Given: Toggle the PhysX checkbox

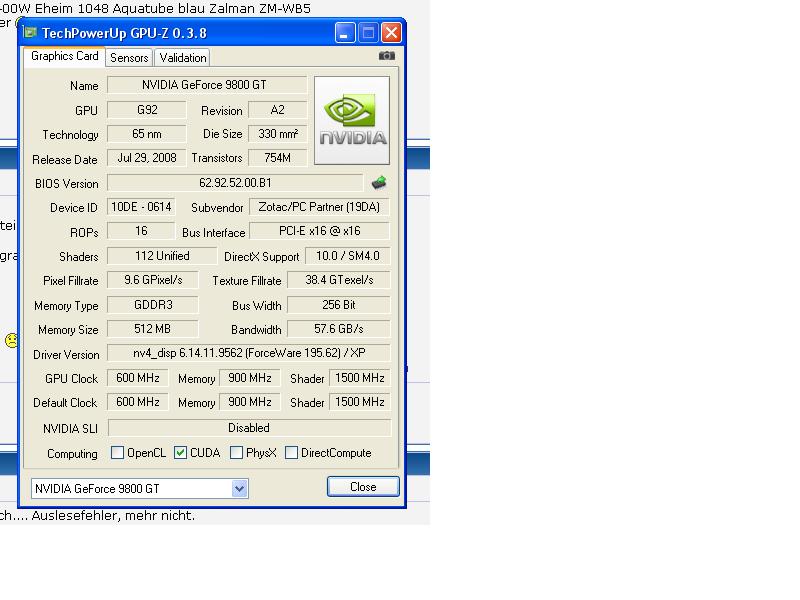Looking at the screenshot, I should [236, 453].
